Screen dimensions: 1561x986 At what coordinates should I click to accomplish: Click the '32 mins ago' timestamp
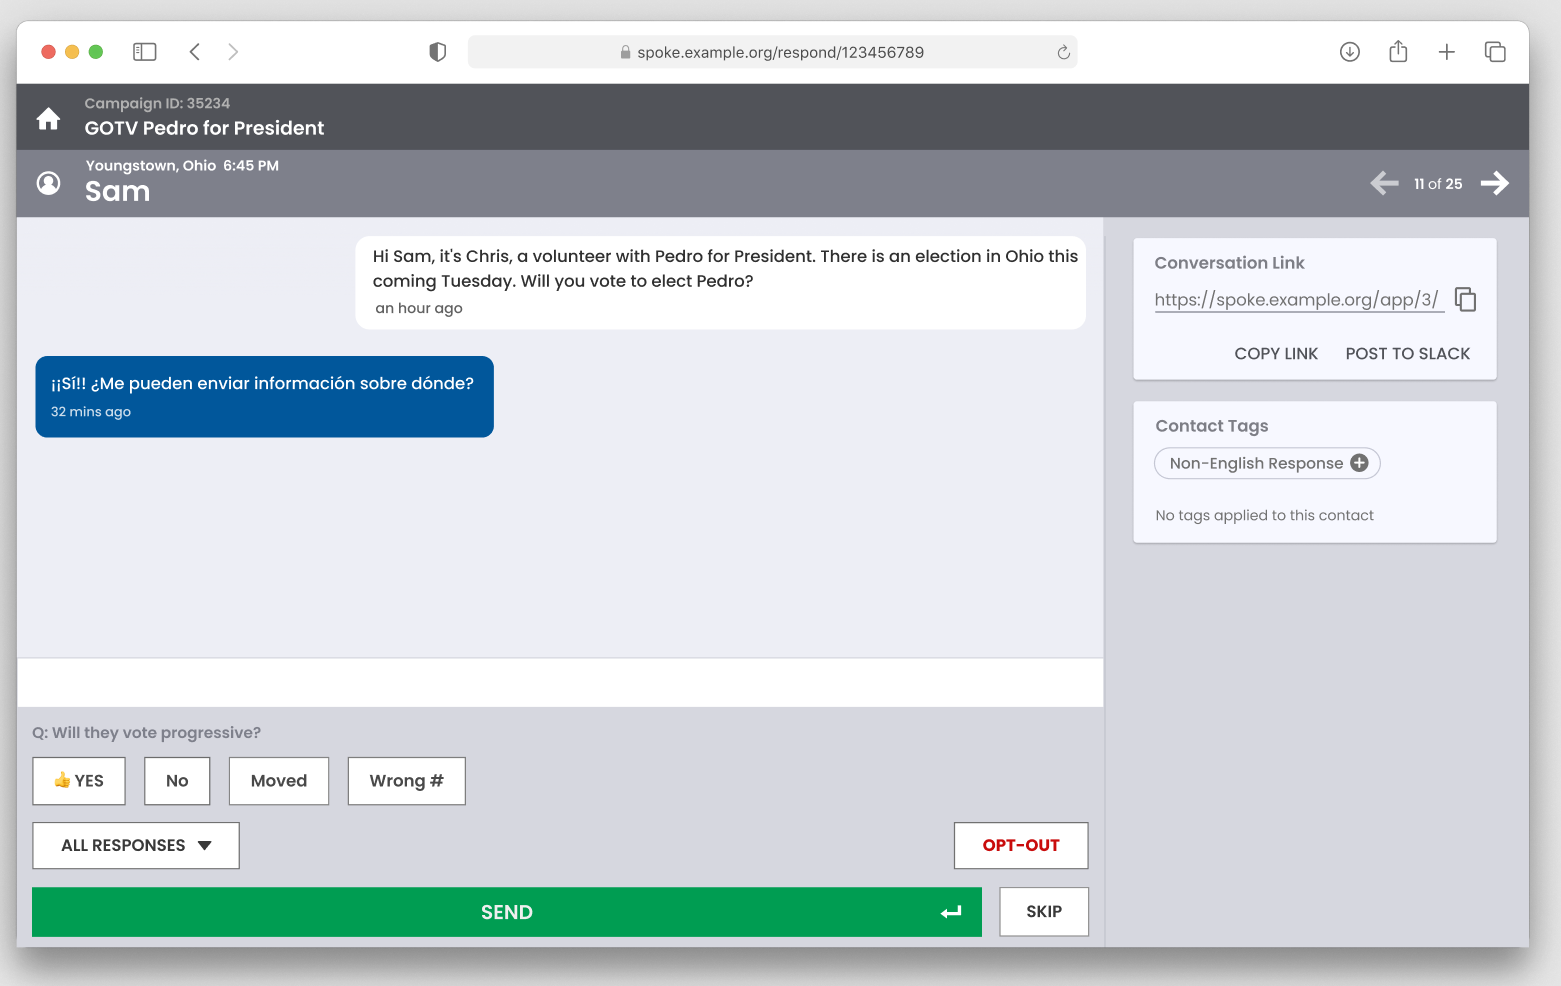91,412
